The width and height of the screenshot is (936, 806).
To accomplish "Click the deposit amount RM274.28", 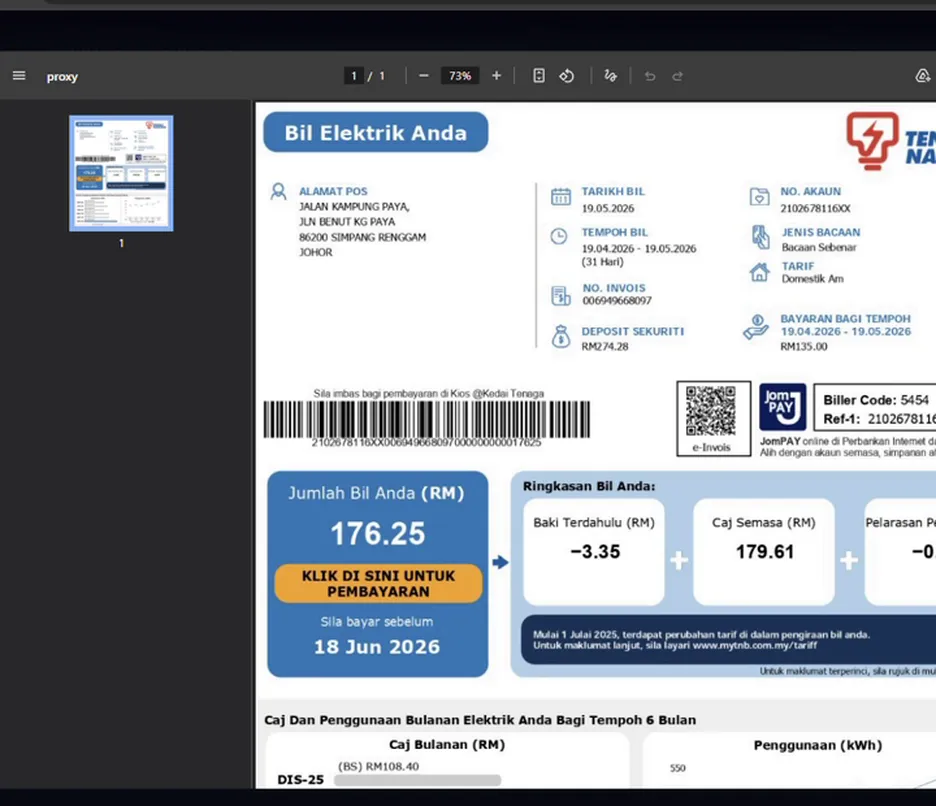I will 605,346.
